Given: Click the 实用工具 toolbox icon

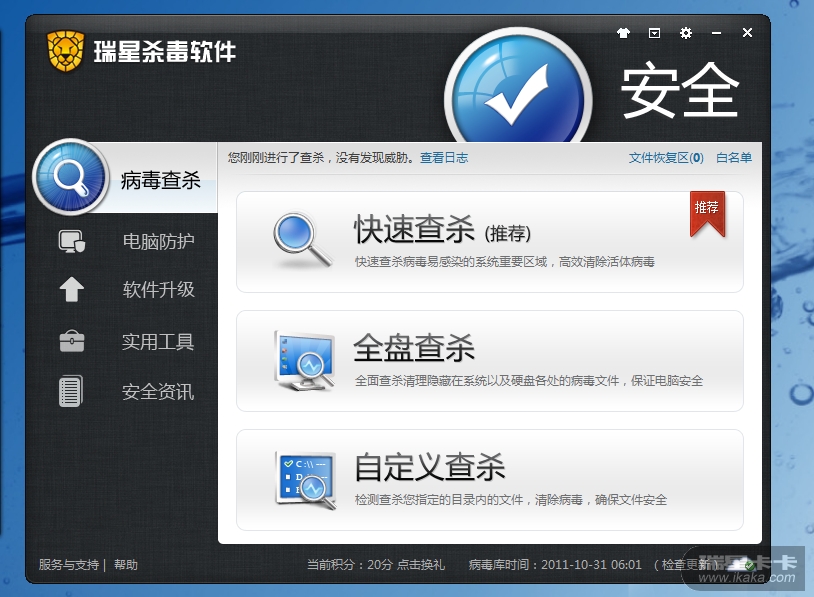Looking at the screenshot, I should (x=72, y=341).
